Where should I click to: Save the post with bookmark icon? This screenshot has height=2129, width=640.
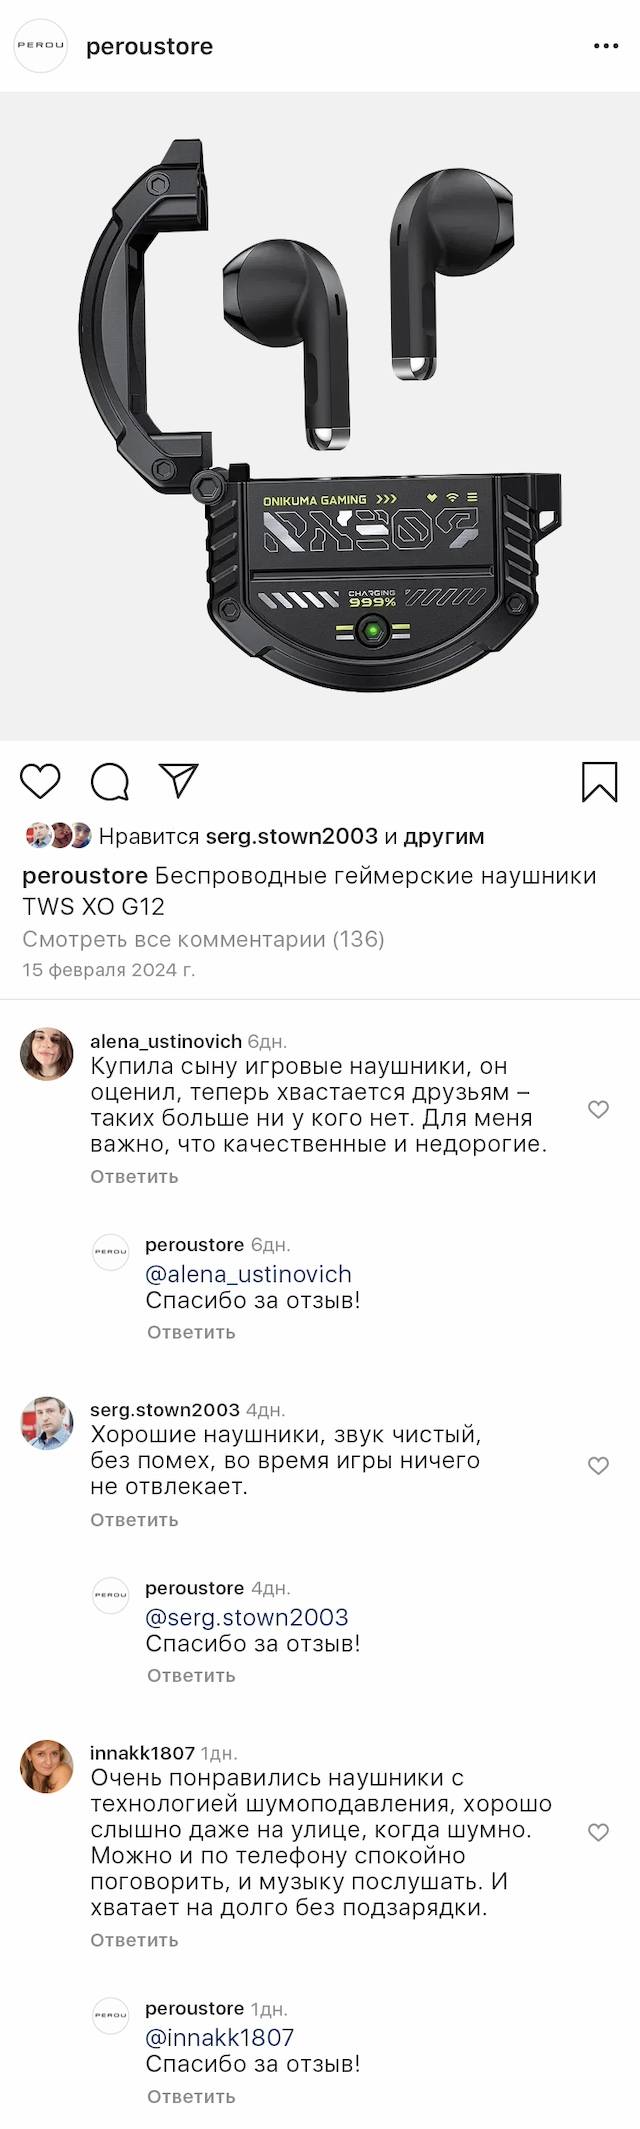(x=599, y=782)
